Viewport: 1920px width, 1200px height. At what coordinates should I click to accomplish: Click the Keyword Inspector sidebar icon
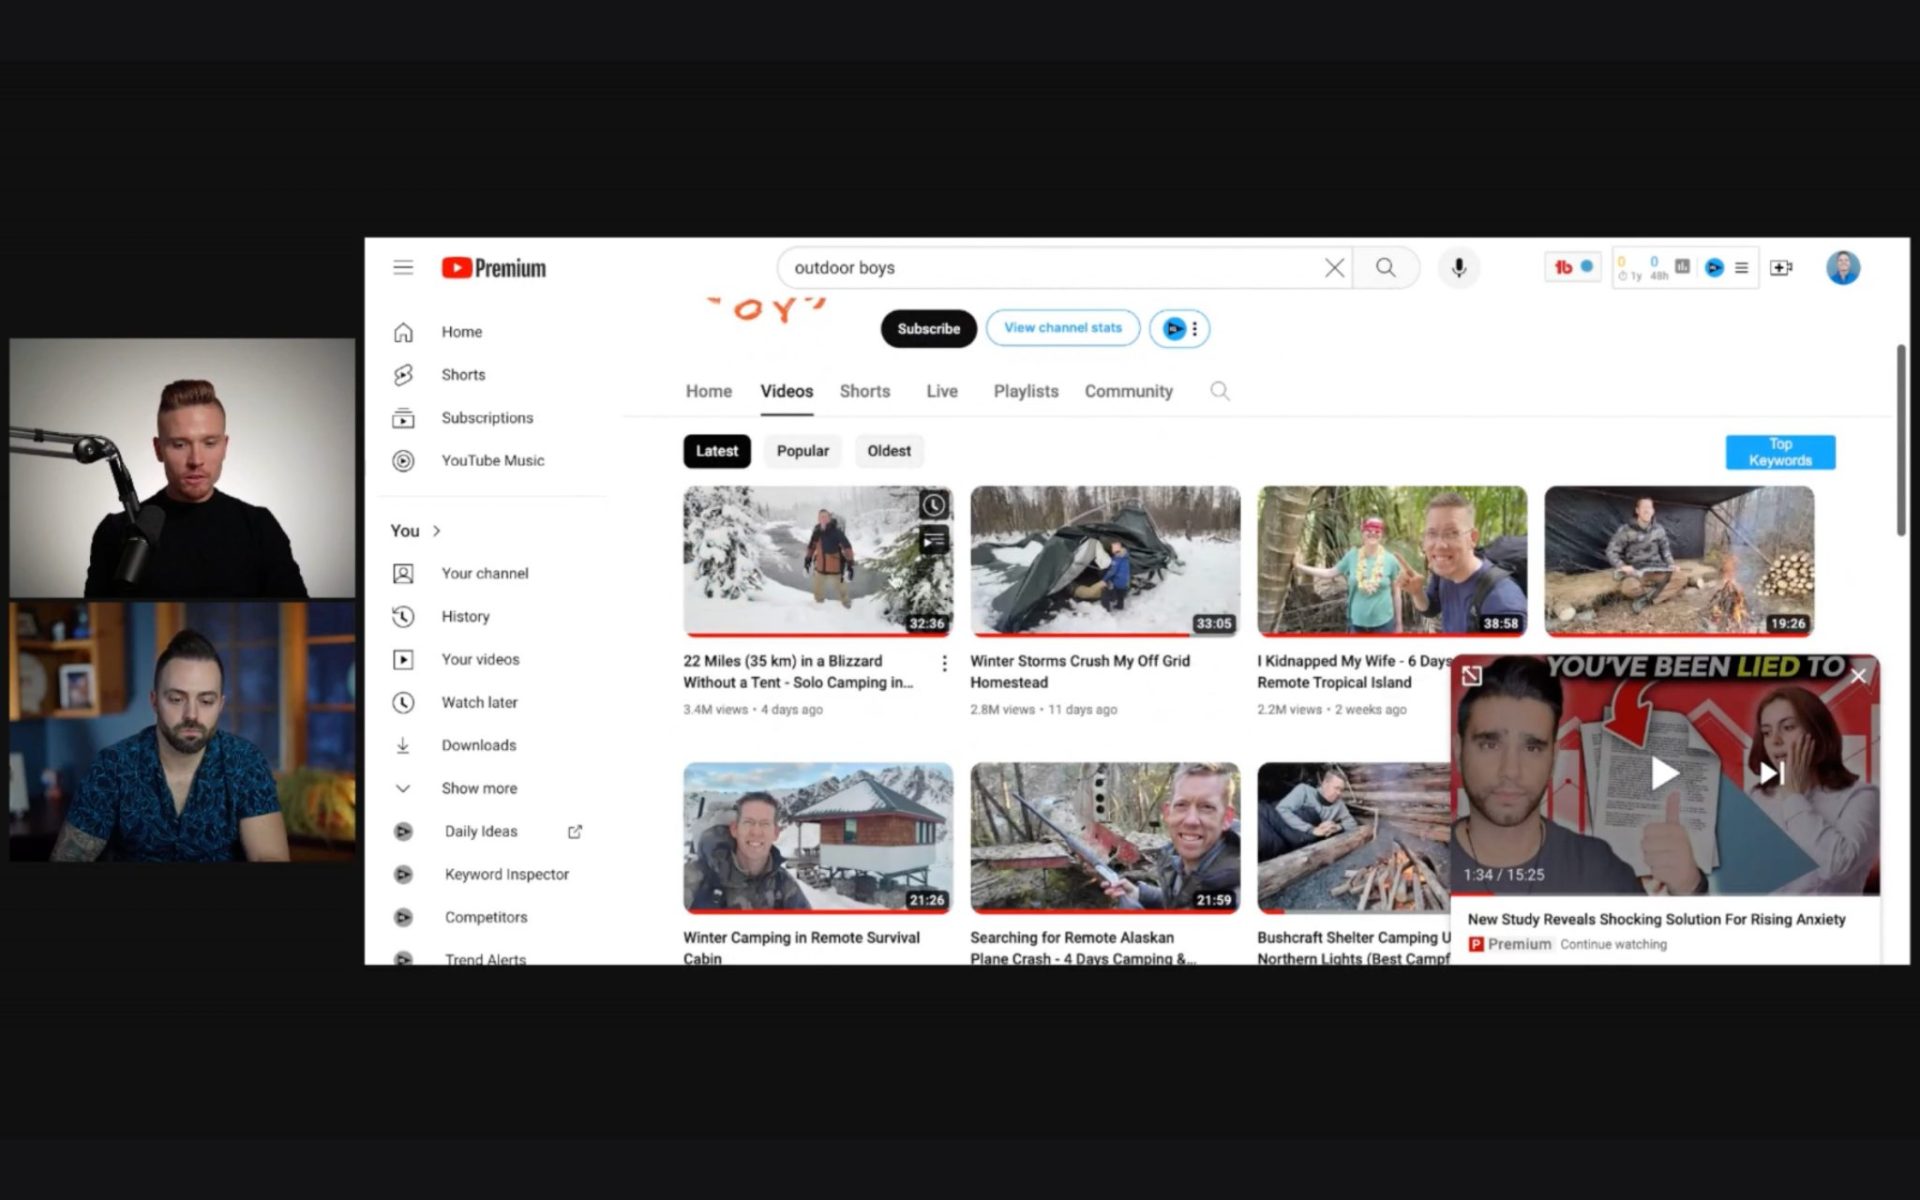point(404,874)
